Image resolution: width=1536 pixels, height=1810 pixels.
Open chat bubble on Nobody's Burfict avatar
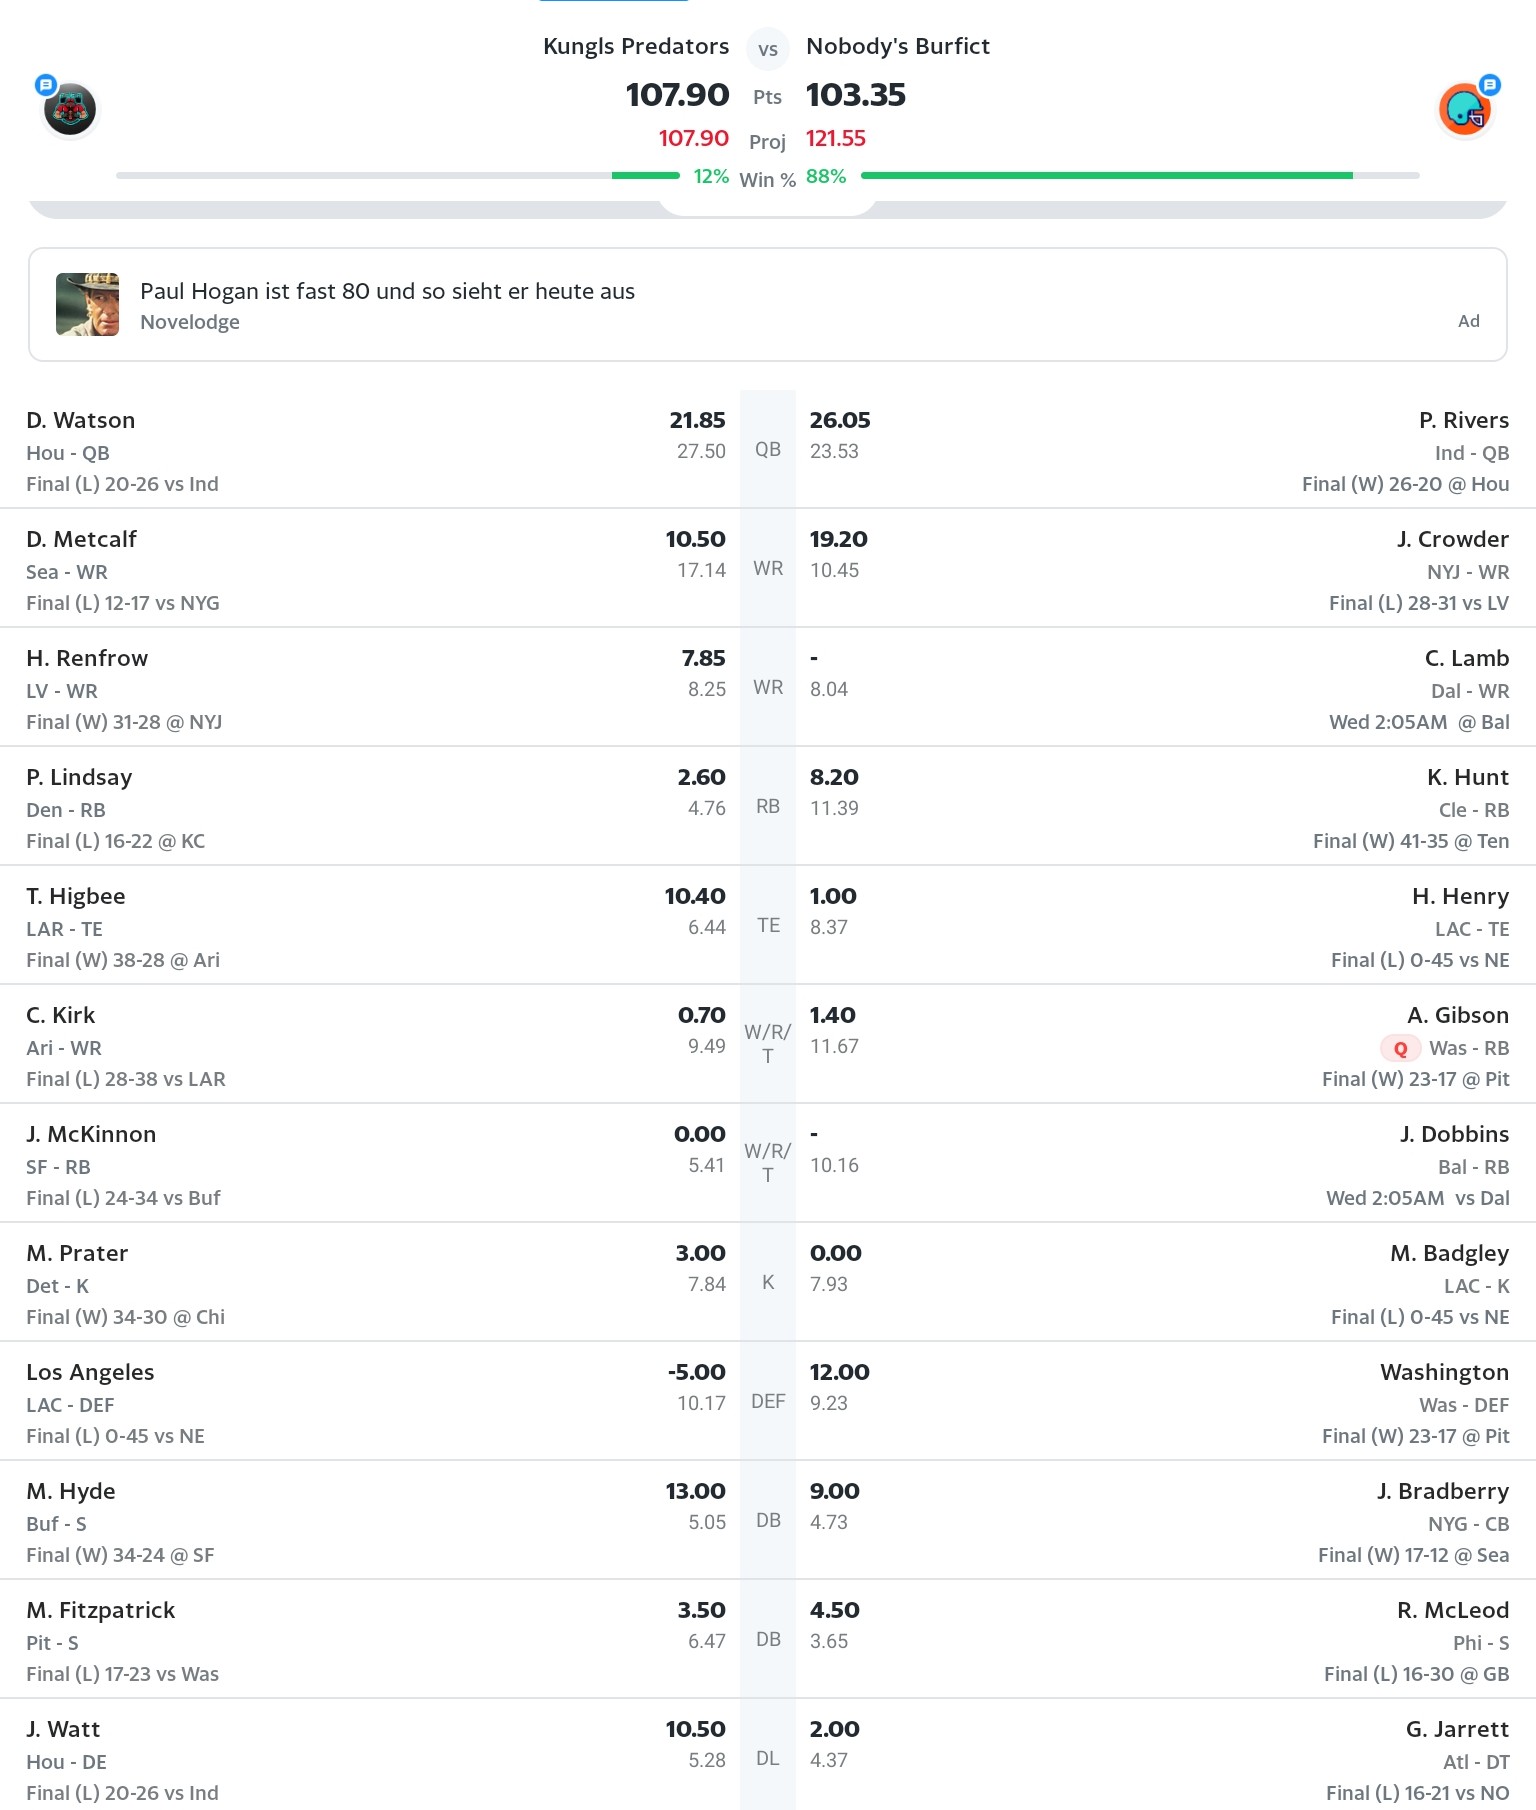[x=1490, y=85]
